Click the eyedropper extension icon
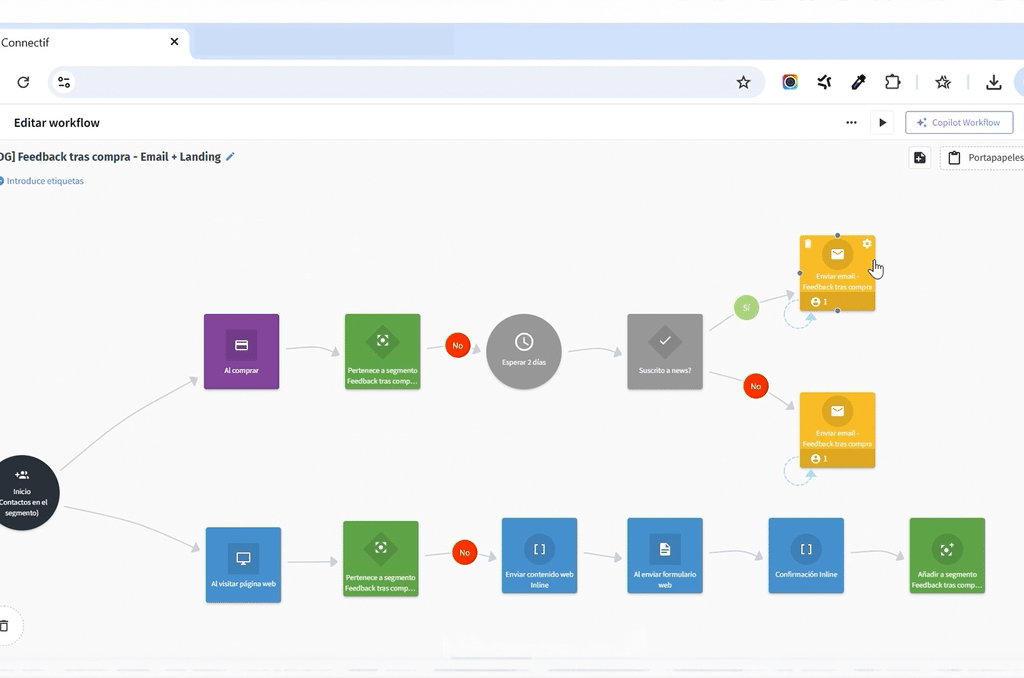The height and width of the screenshot is (678, 1024). pos(859,82)
